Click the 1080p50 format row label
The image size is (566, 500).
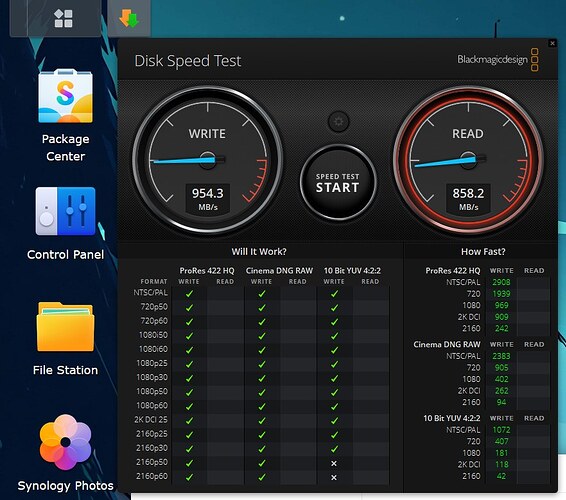click(152, 391)
